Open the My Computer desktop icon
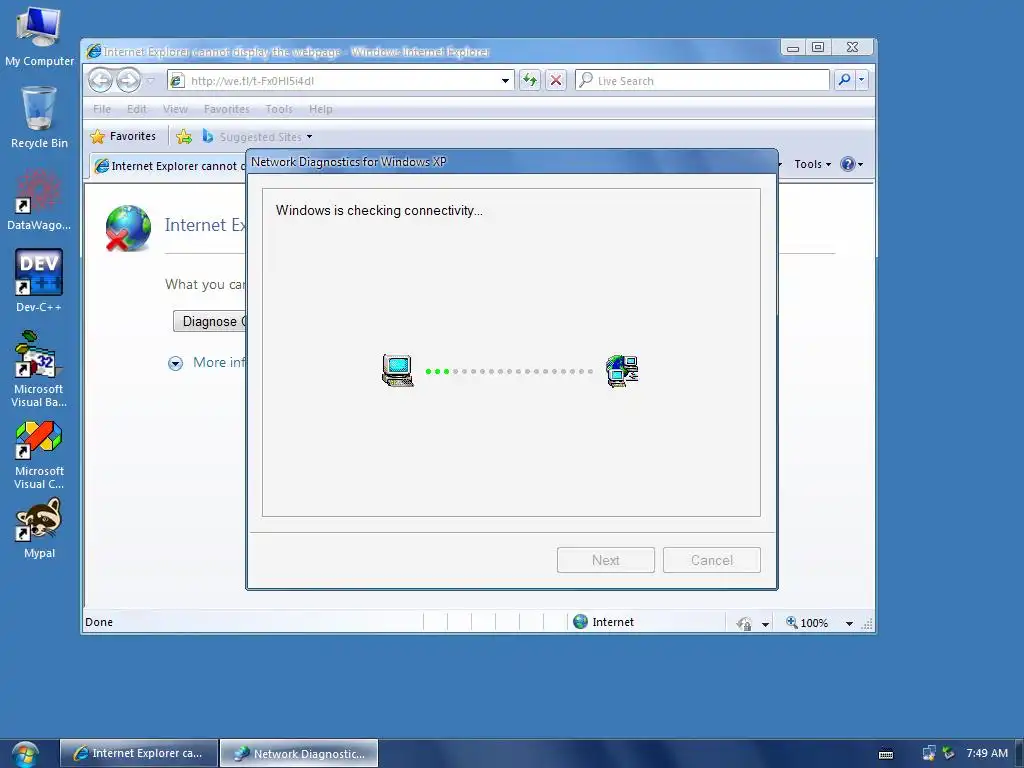The image size is (1024, 768). click(x=39, y=36)
